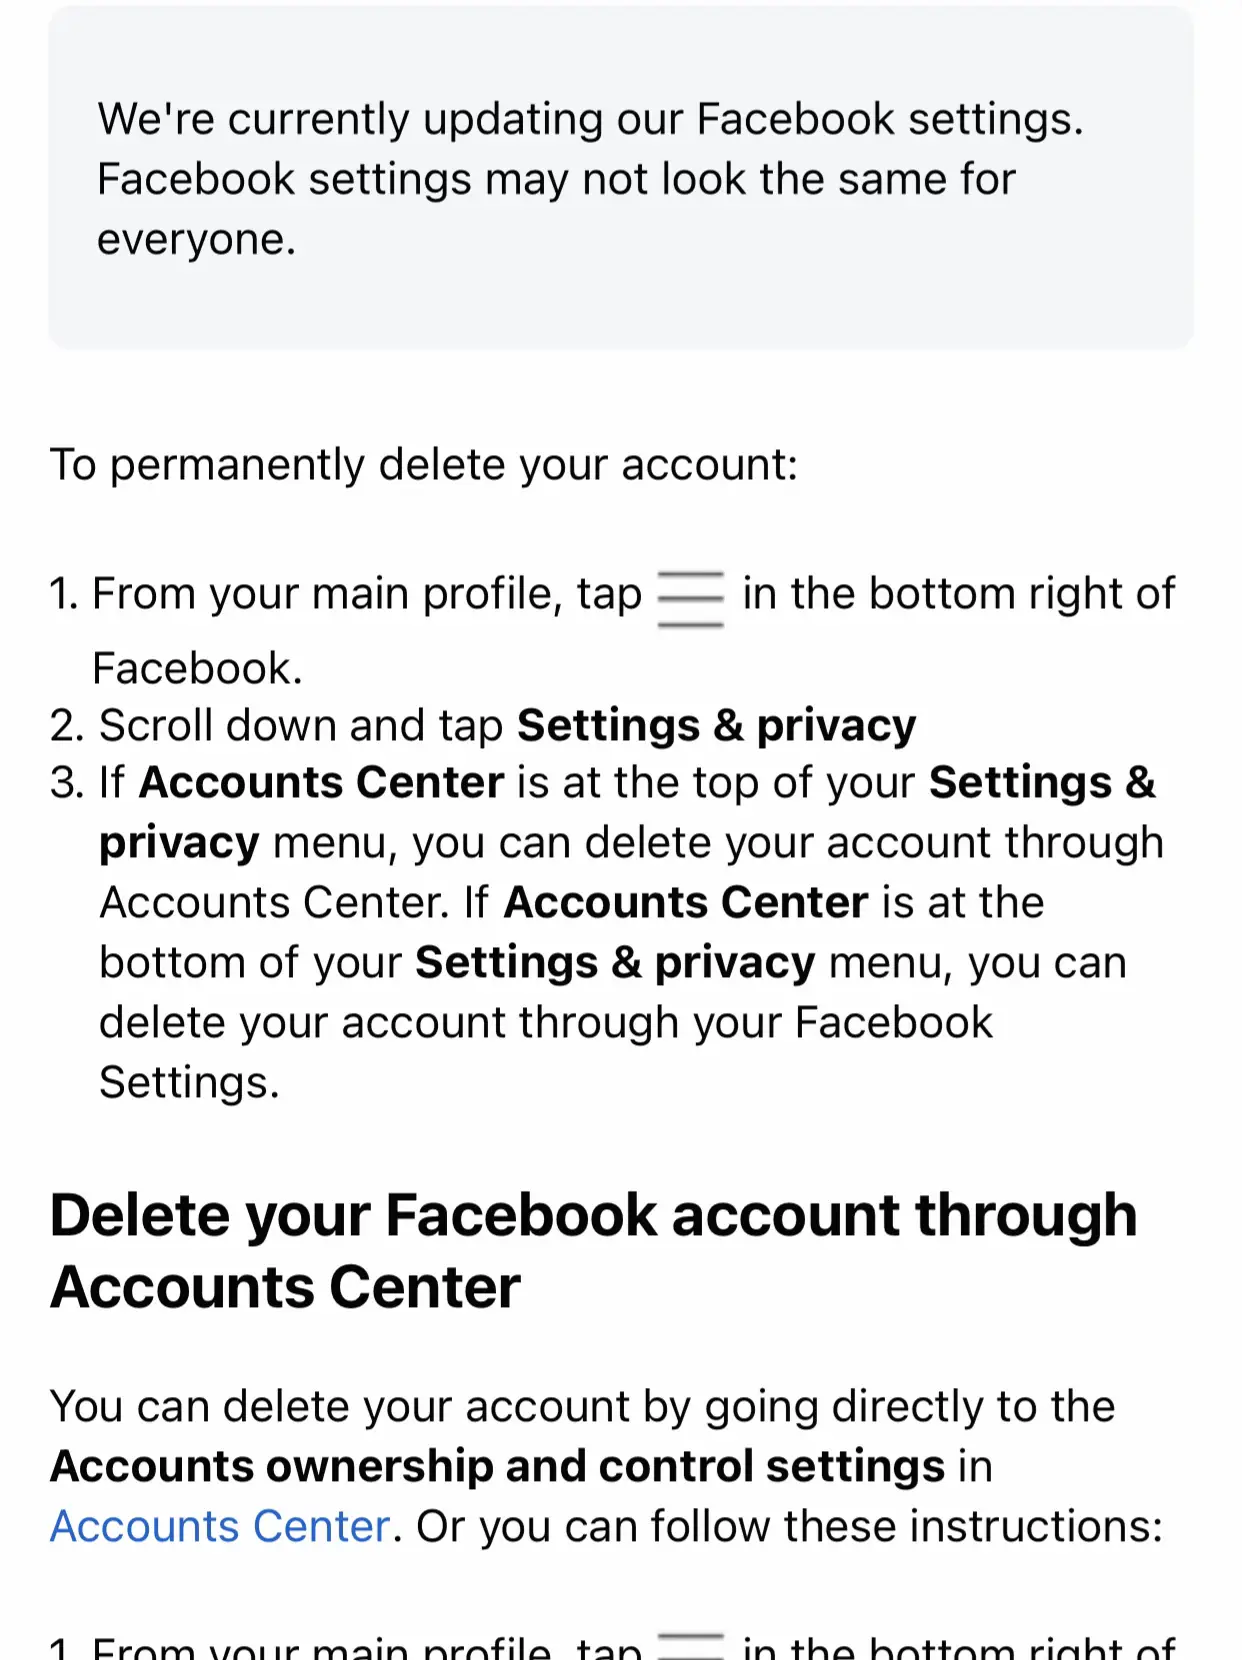This screenshot has height=1660, width=1242.
Task: Click the text To permanently delete your account
Action: pyautogui.click(x=424, y=465)
